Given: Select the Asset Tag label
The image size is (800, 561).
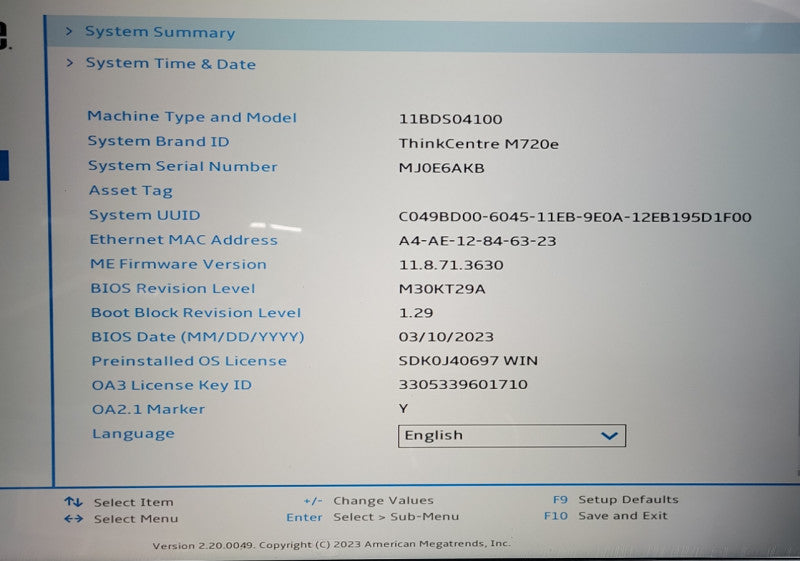Looking at the screenshot, I should pyautogui.click(x=131, y=191).
